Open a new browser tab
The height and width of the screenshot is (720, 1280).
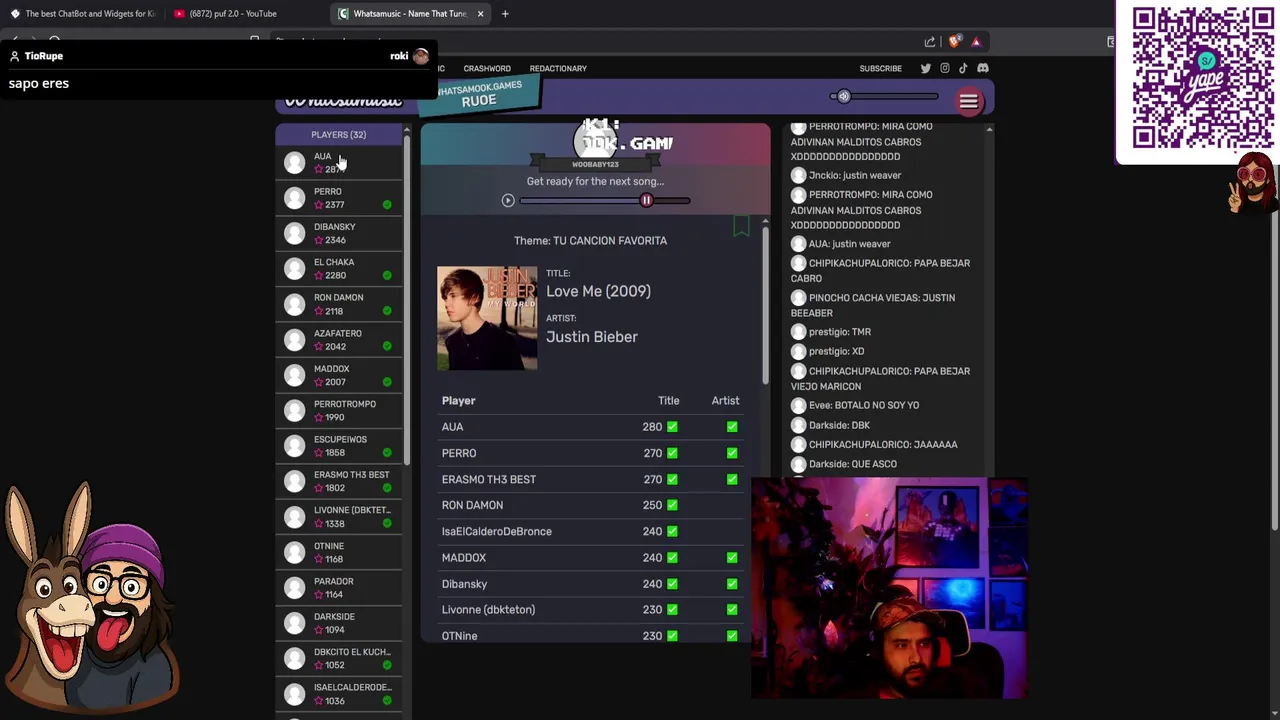505,14
